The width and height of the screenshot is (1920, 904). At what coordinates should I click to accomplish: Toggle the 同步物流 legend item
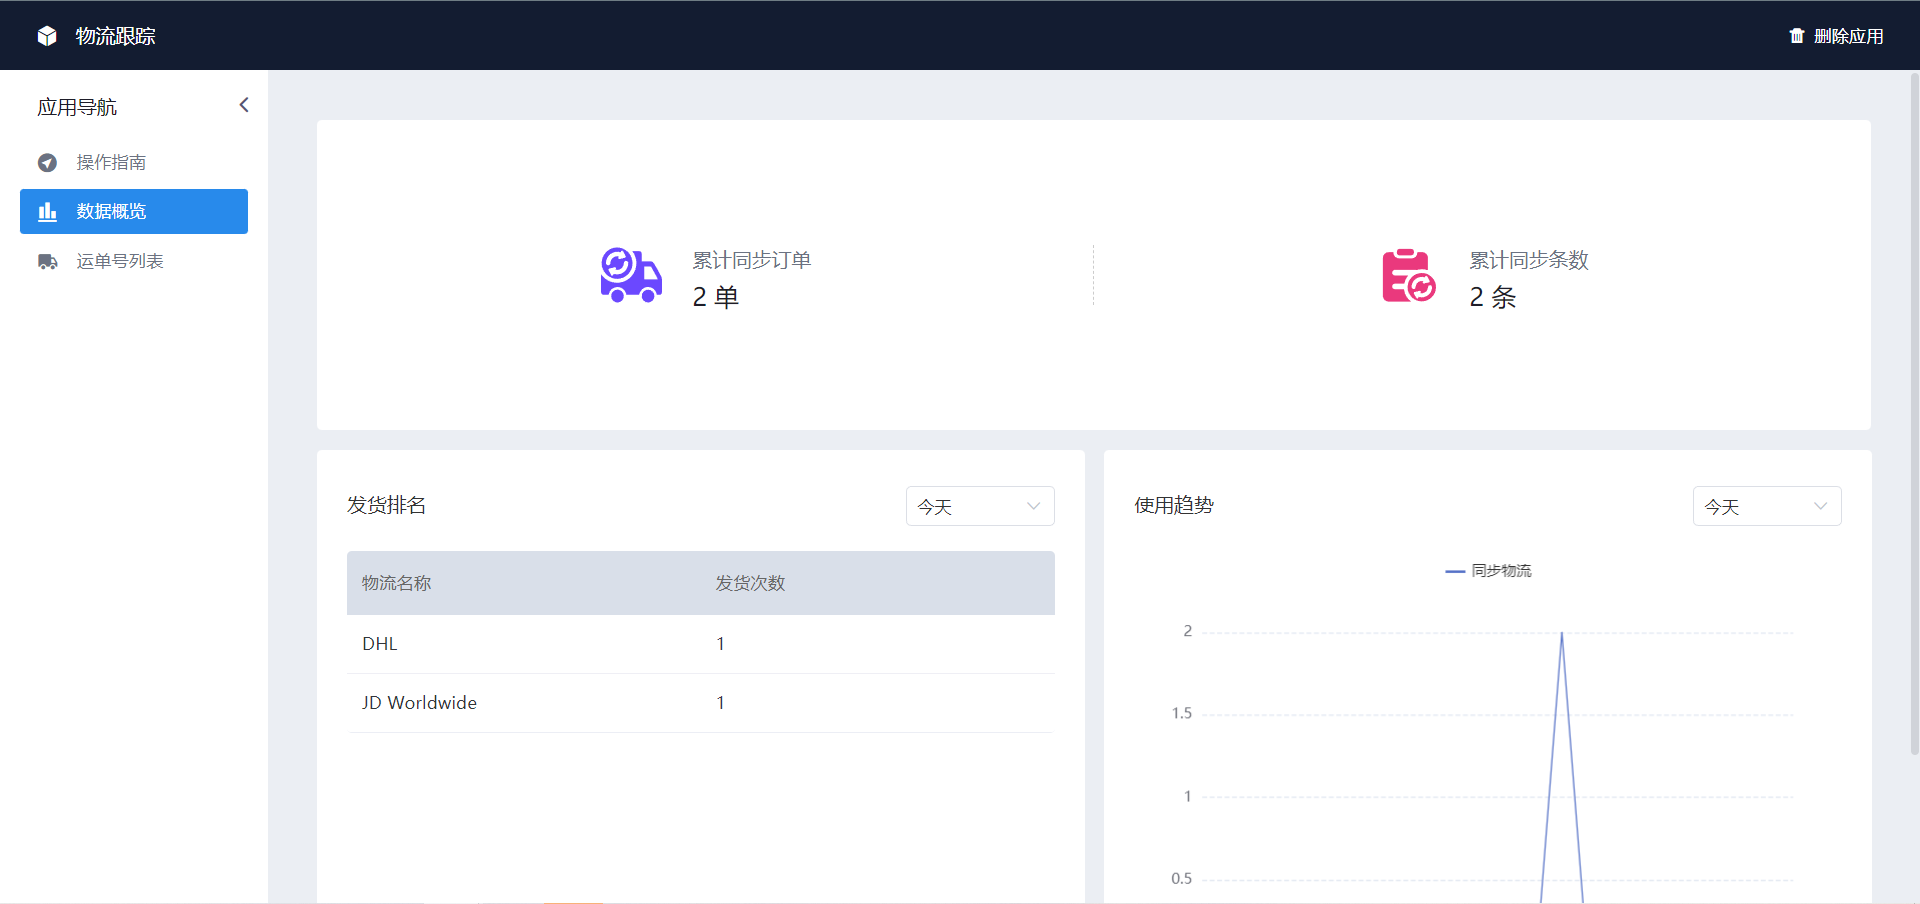click(x=1488, y=571)
